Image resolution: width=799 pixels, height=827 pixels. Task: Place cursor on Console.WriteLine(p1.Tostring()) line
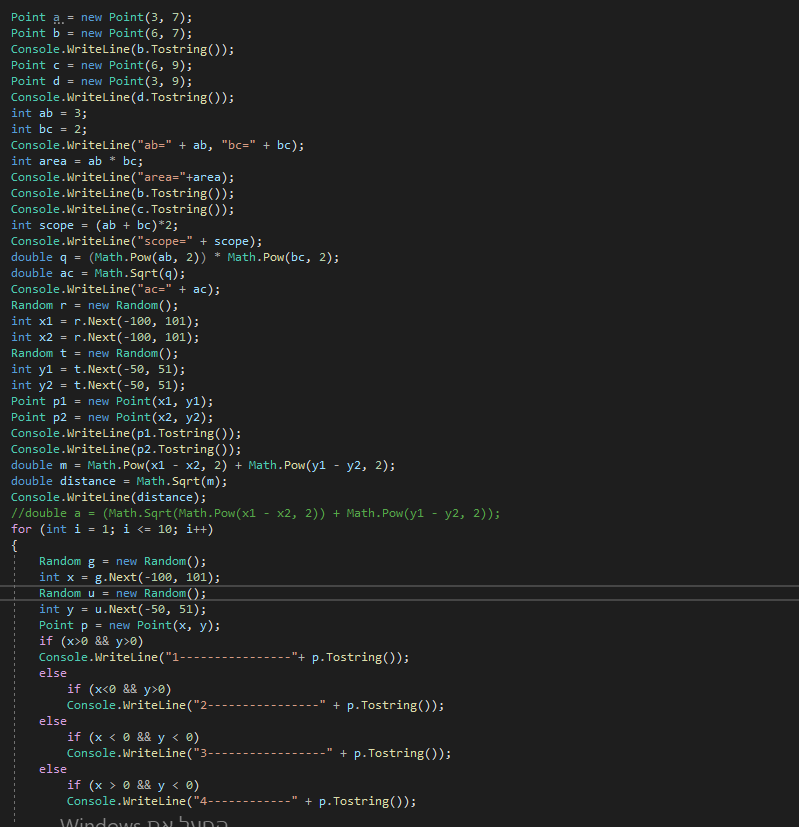(126, 434)
